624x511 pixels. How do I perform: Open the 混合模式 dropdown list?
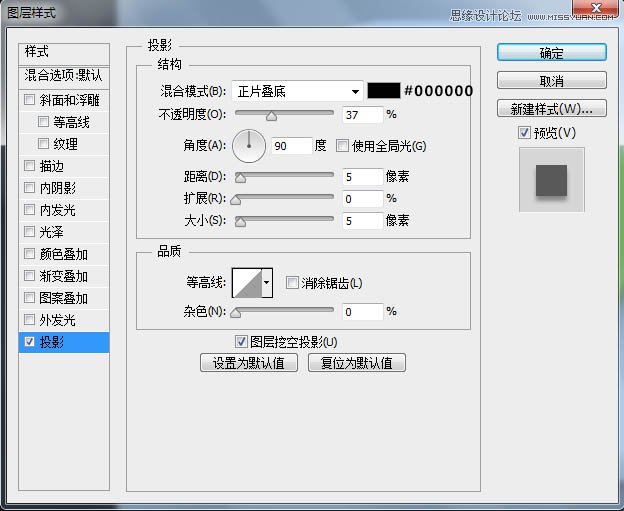click(298, 91)
